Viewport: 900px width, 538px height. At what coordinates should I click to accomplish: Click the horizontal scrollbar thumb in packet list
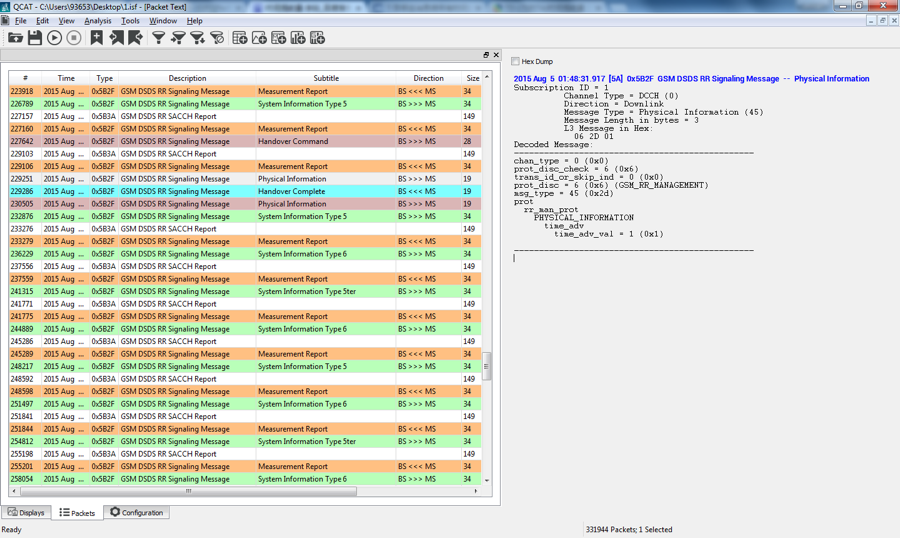click(188, 491)
